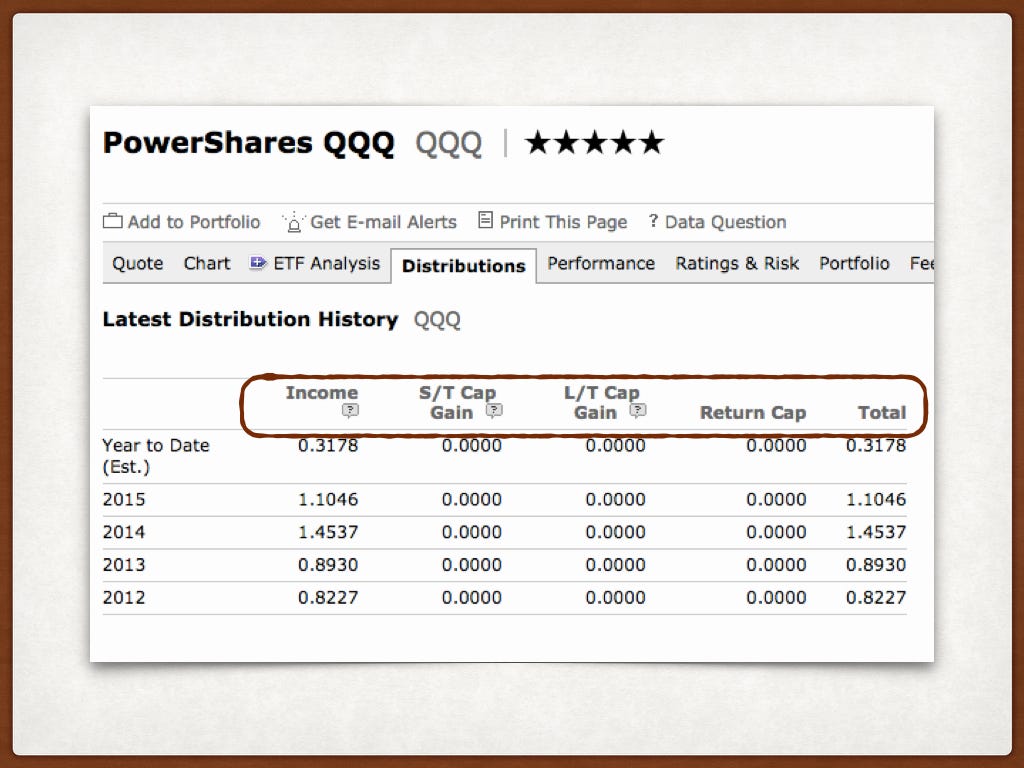This screenshot has width=1024, height=768.
Task: Click the 2012 row label
Action: (124, 598)
